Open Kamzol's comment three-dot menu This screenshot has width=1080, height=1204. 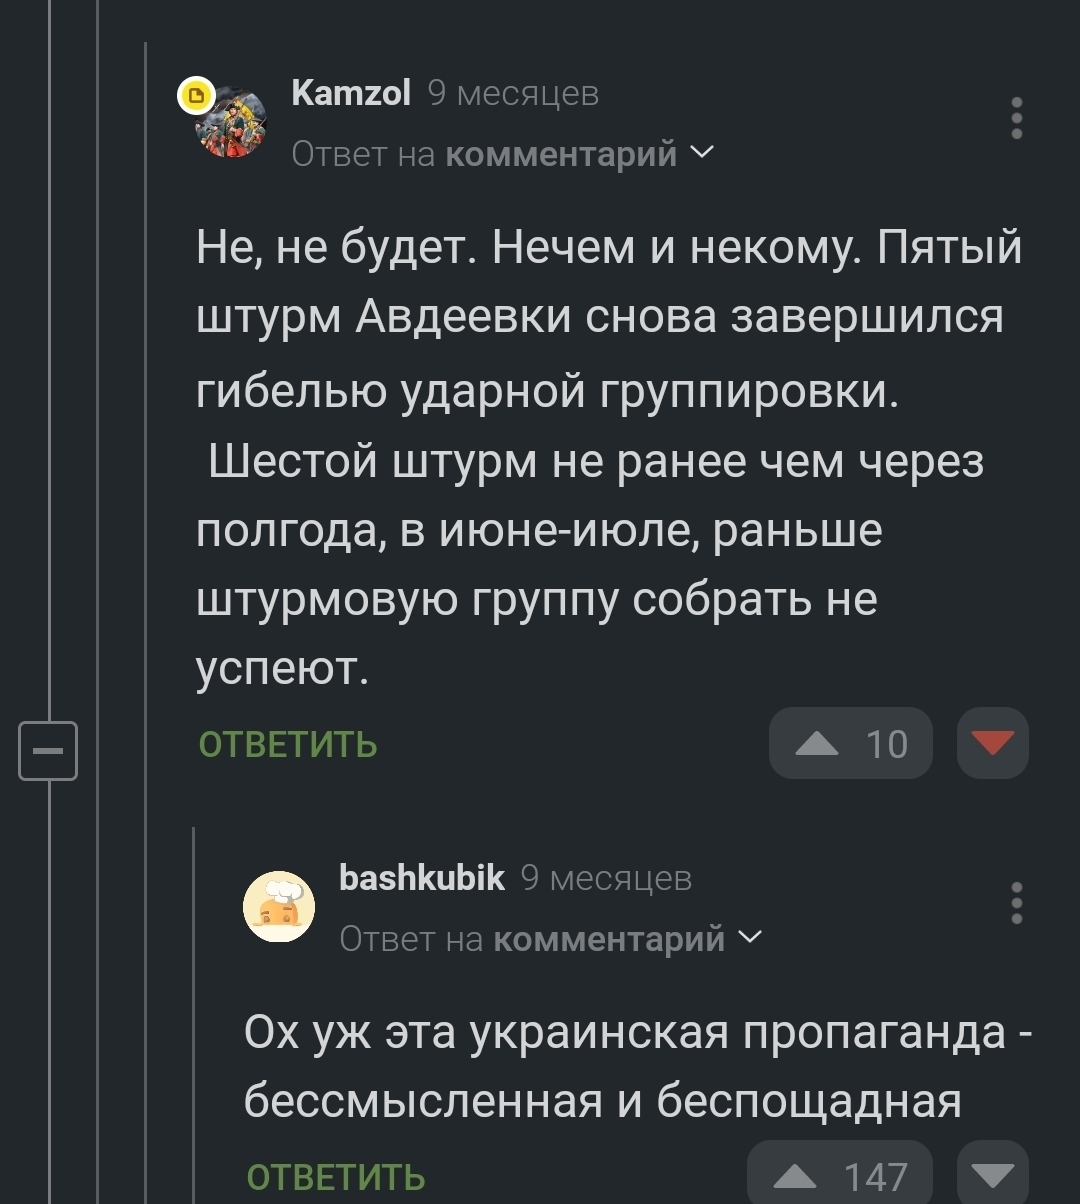tap(1016, 118)
